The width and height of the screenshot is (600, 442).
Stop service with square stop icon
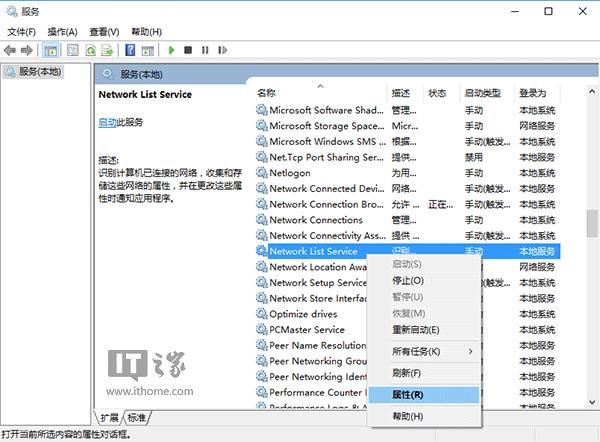pyautogui.click(x=188, y=50)
